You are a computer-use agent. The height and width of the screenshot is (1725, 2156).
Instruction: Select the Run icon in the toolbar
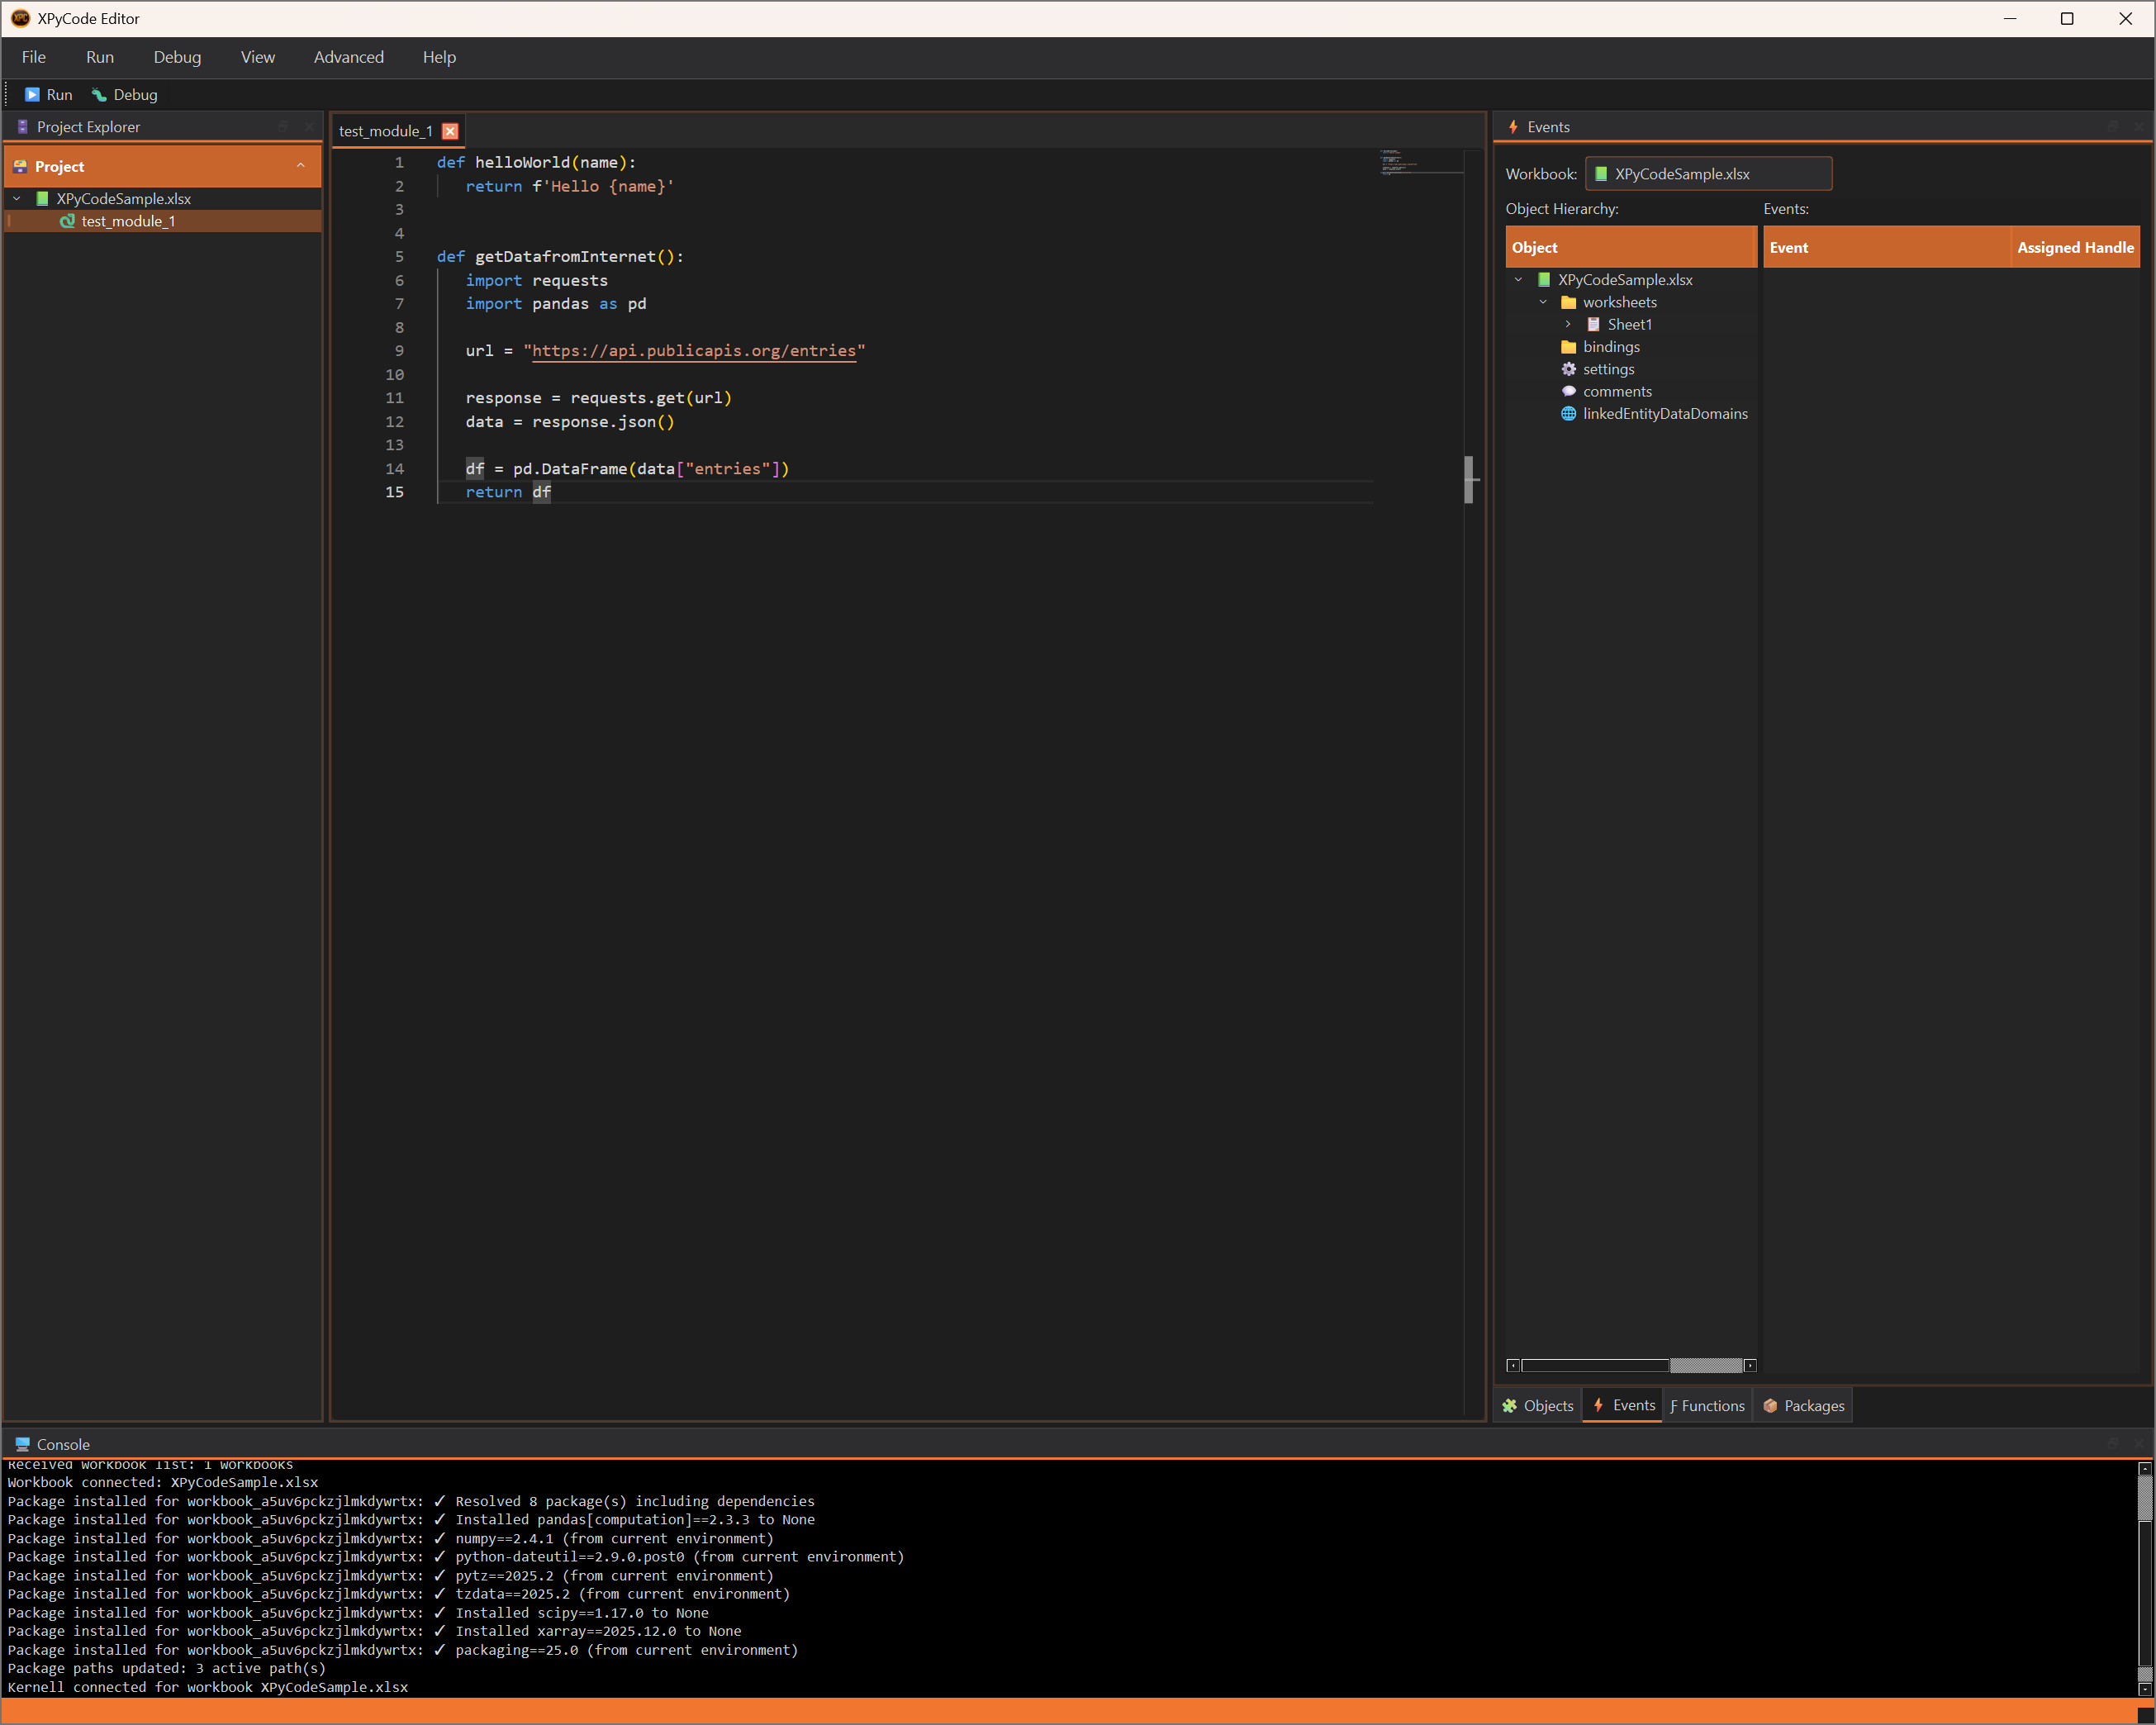pyautogui.click(x=31, y=94)
